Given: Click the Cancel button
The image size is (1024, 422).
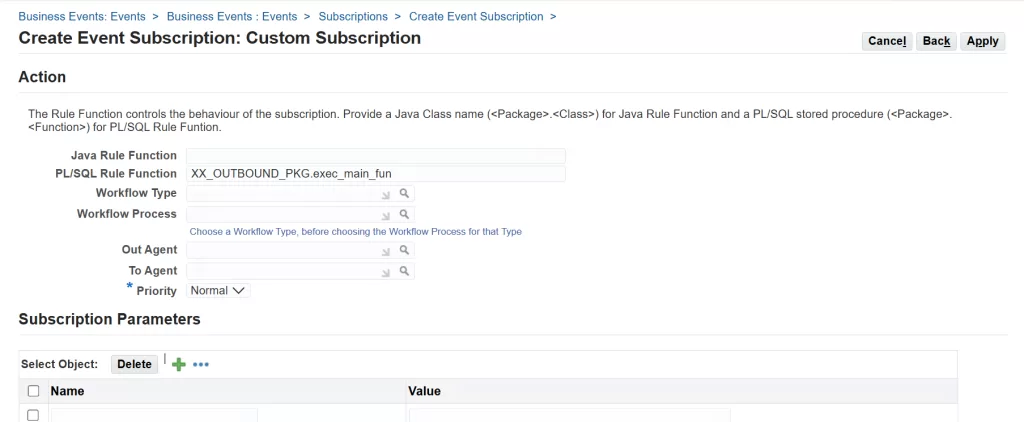Looking at the screenshot, I should click(x=886, y=41).
